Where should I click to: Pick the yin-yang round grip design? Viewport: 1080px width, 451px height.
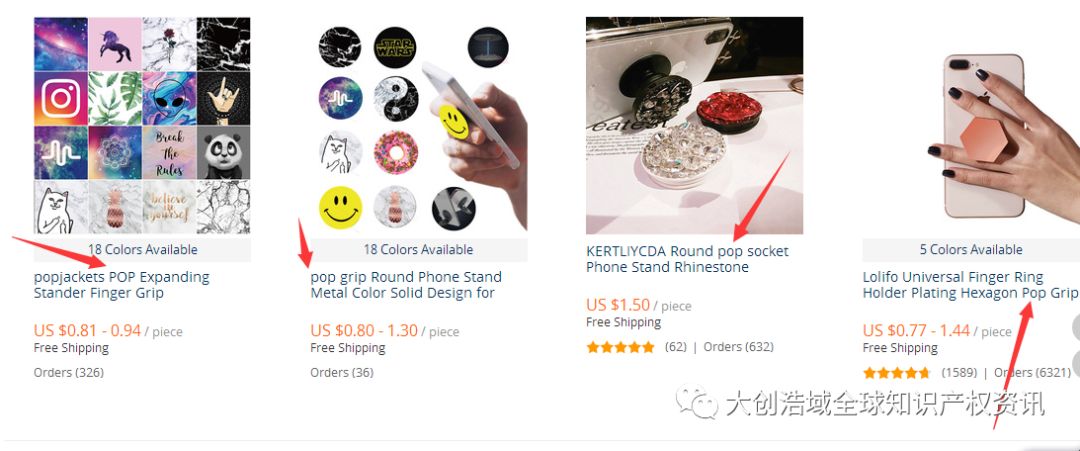pos(396,99)
